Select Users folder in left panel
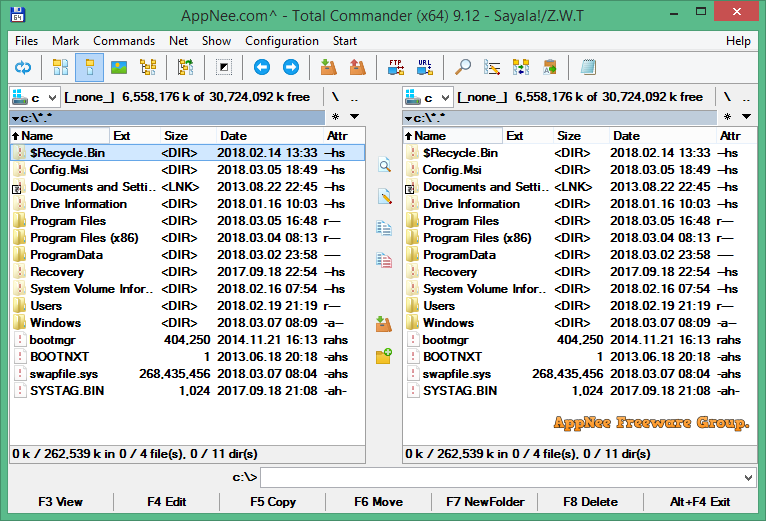Screen dimensions: 766x521 pos(188,306)
